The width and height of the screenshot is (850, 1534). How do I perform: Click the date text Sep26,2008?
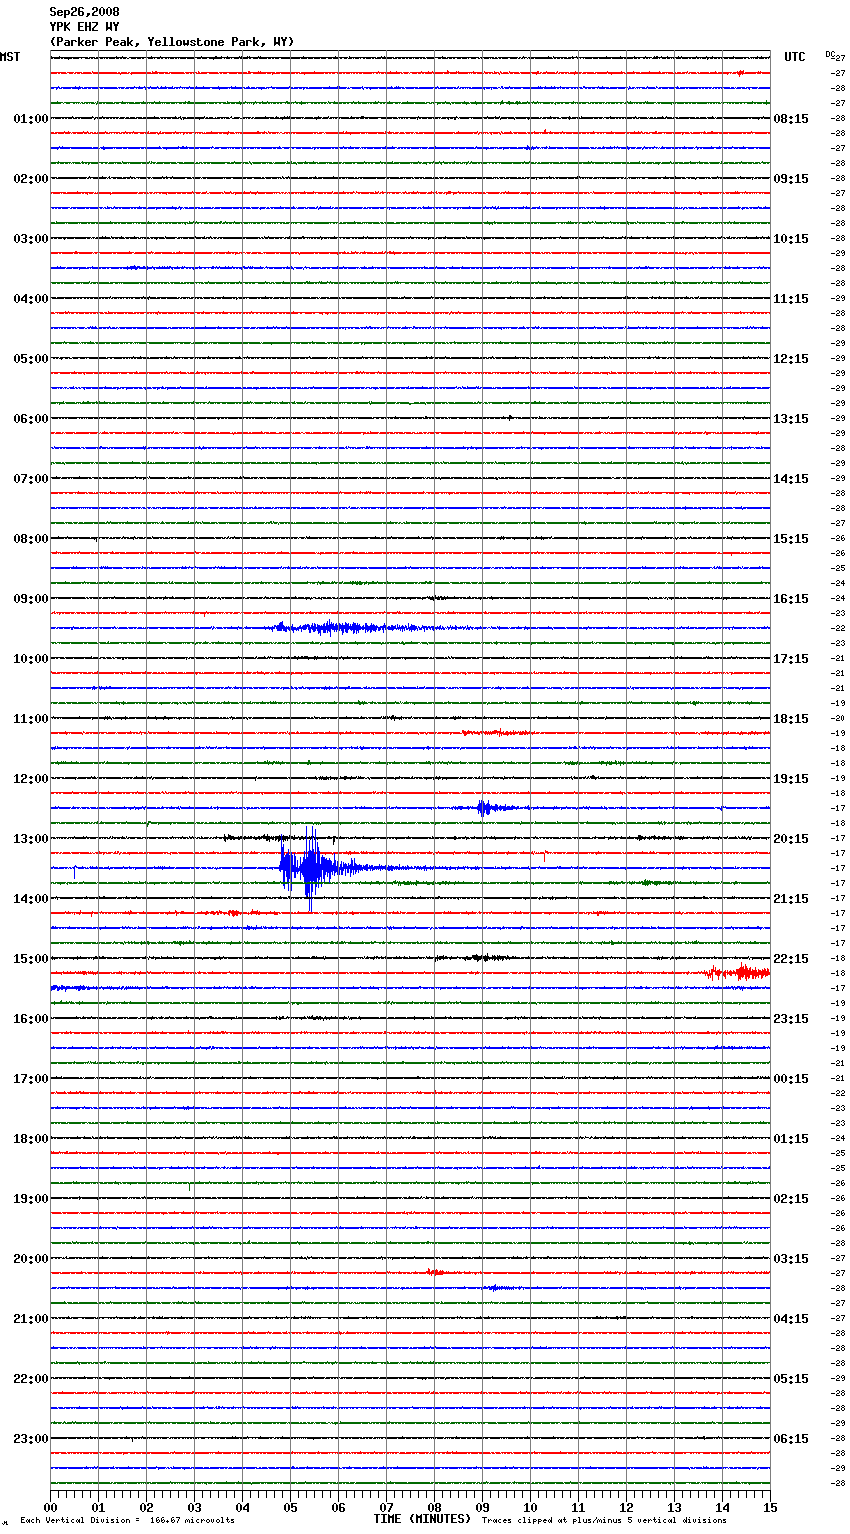pos(84,12)
